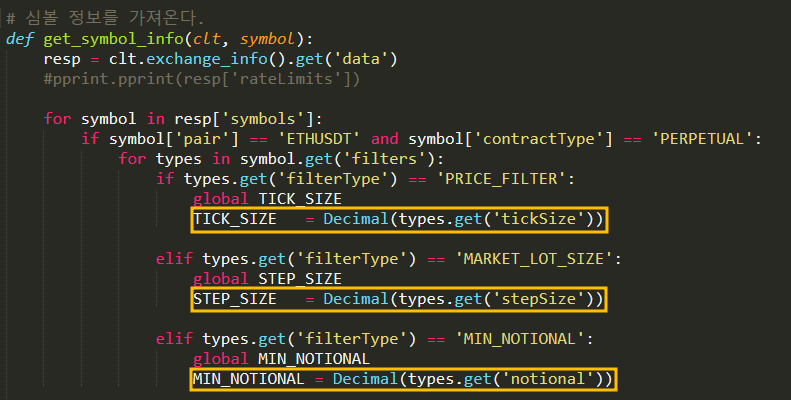This screenshot has width=791, height=400.
Task: Click the 'data' string literal
Action: click(361, 59)
